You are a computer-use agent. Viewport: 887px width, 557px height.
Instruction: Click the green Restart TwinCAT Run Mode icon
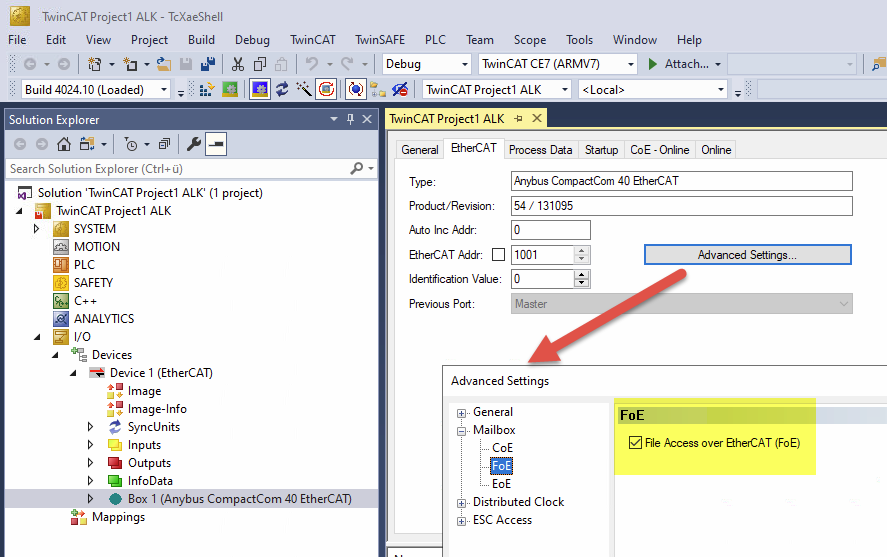[230, 89]
